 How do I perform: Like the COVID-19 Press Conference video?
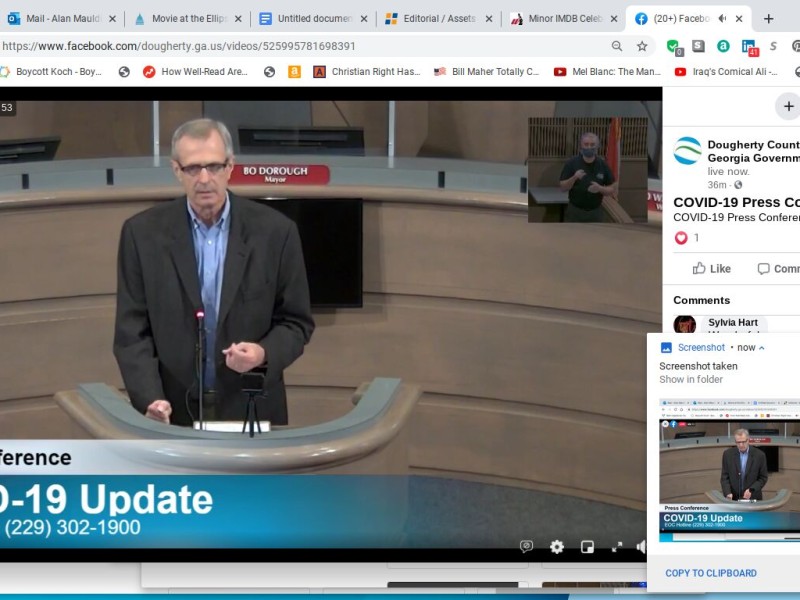pos(712,269)
